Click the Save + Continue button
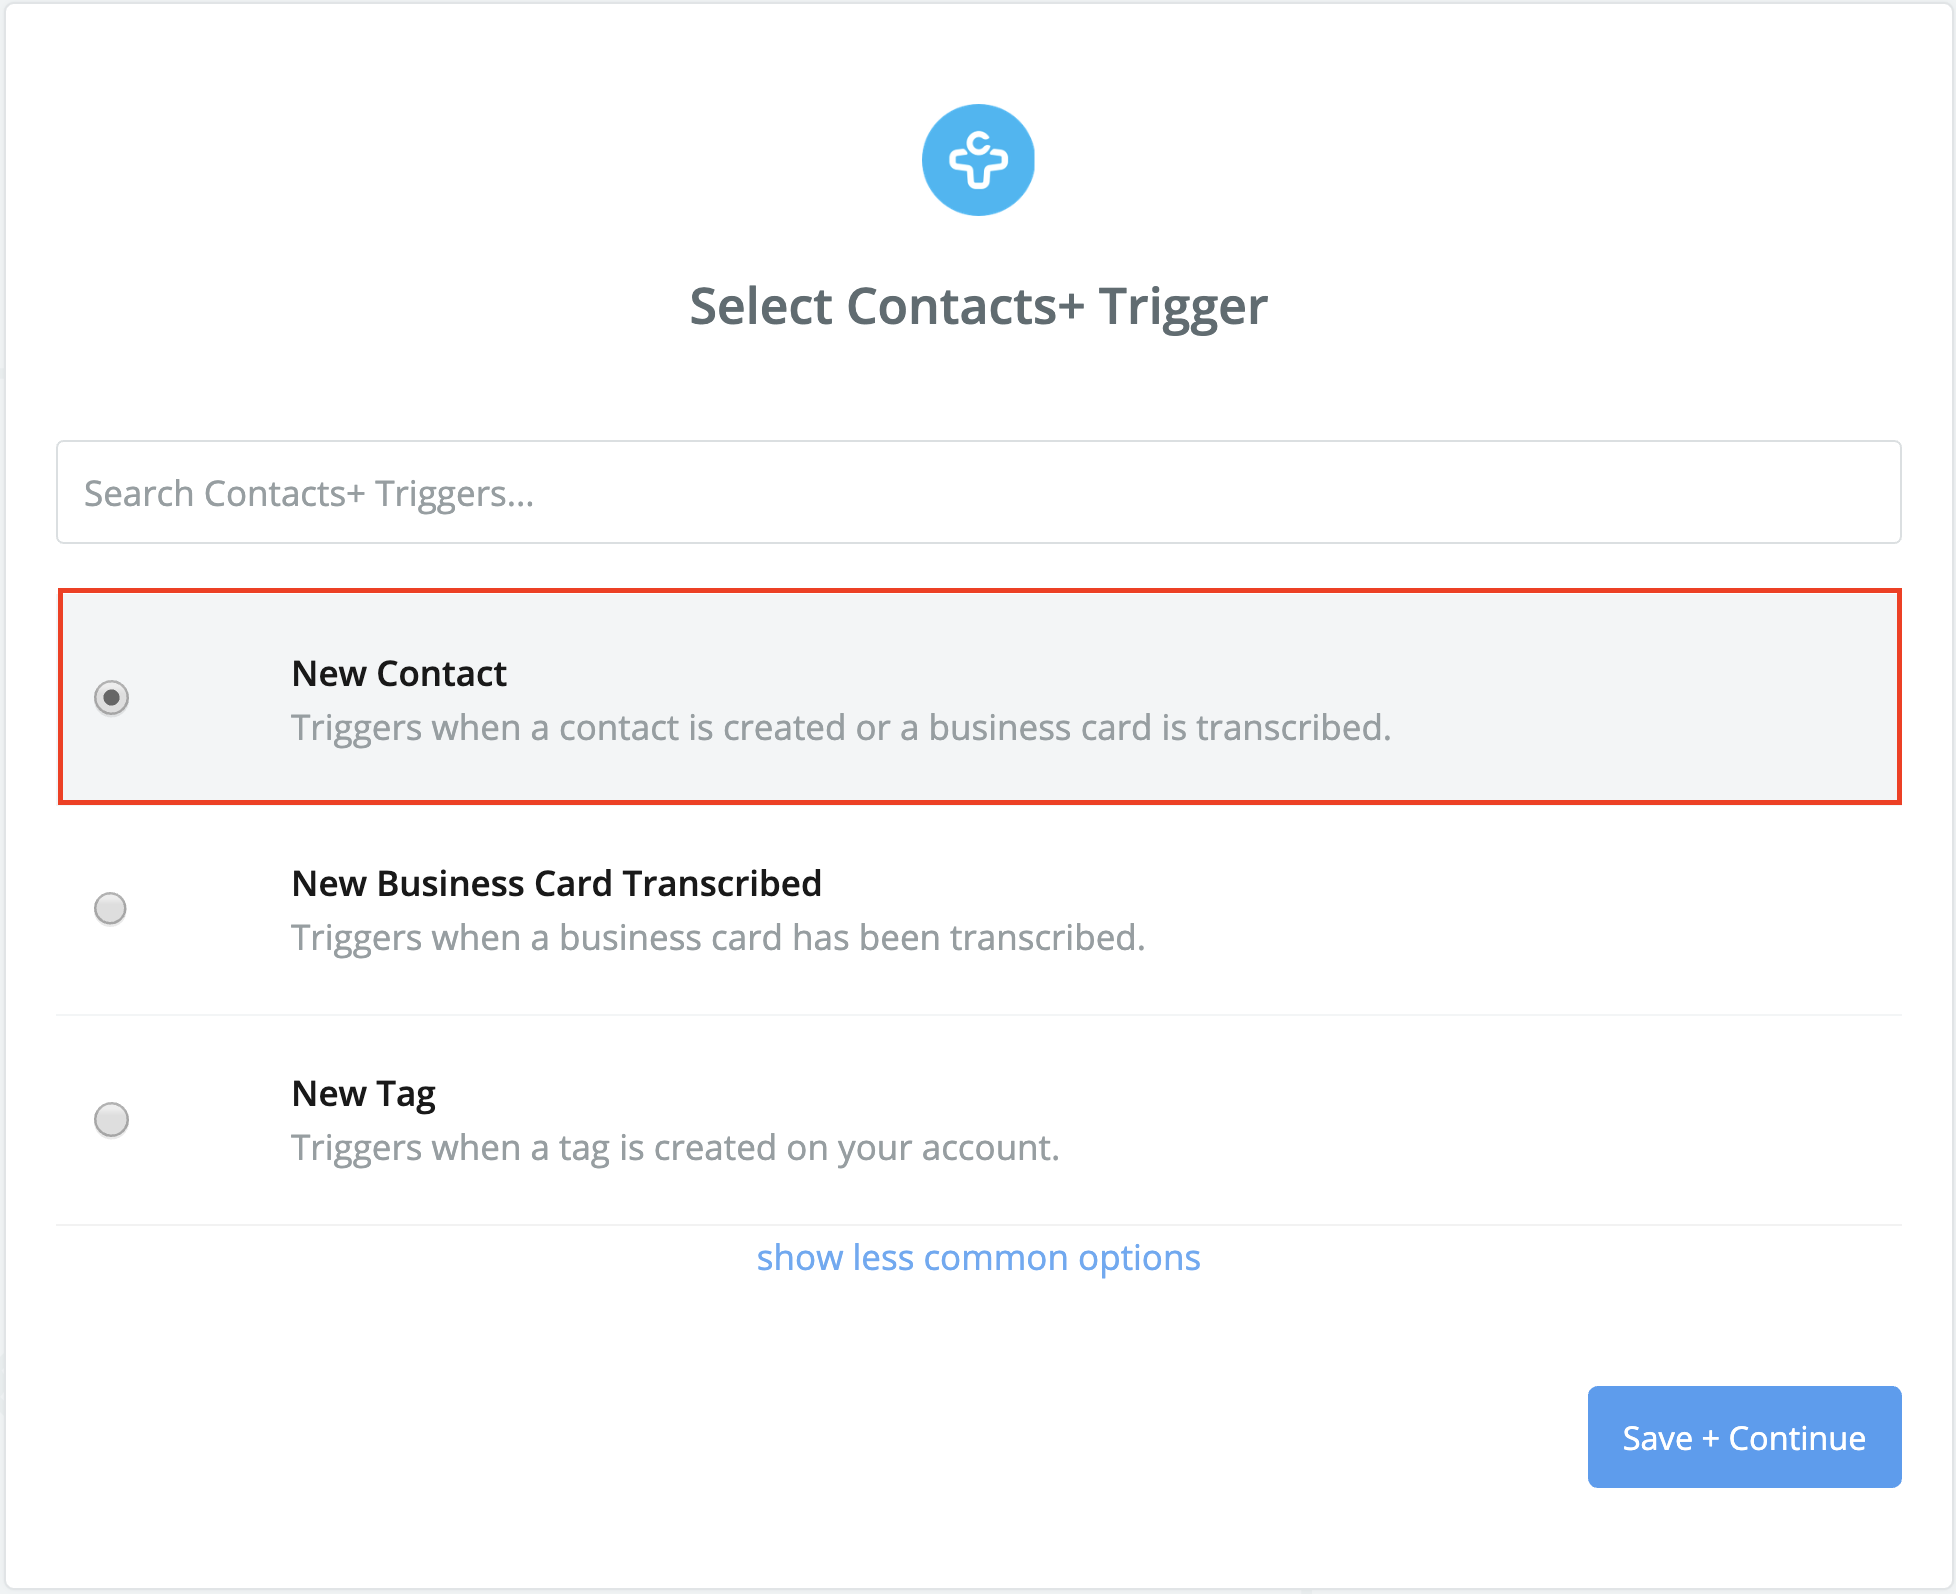Screen dimensions: 1956x1594 click(x=1744, y=1437)
